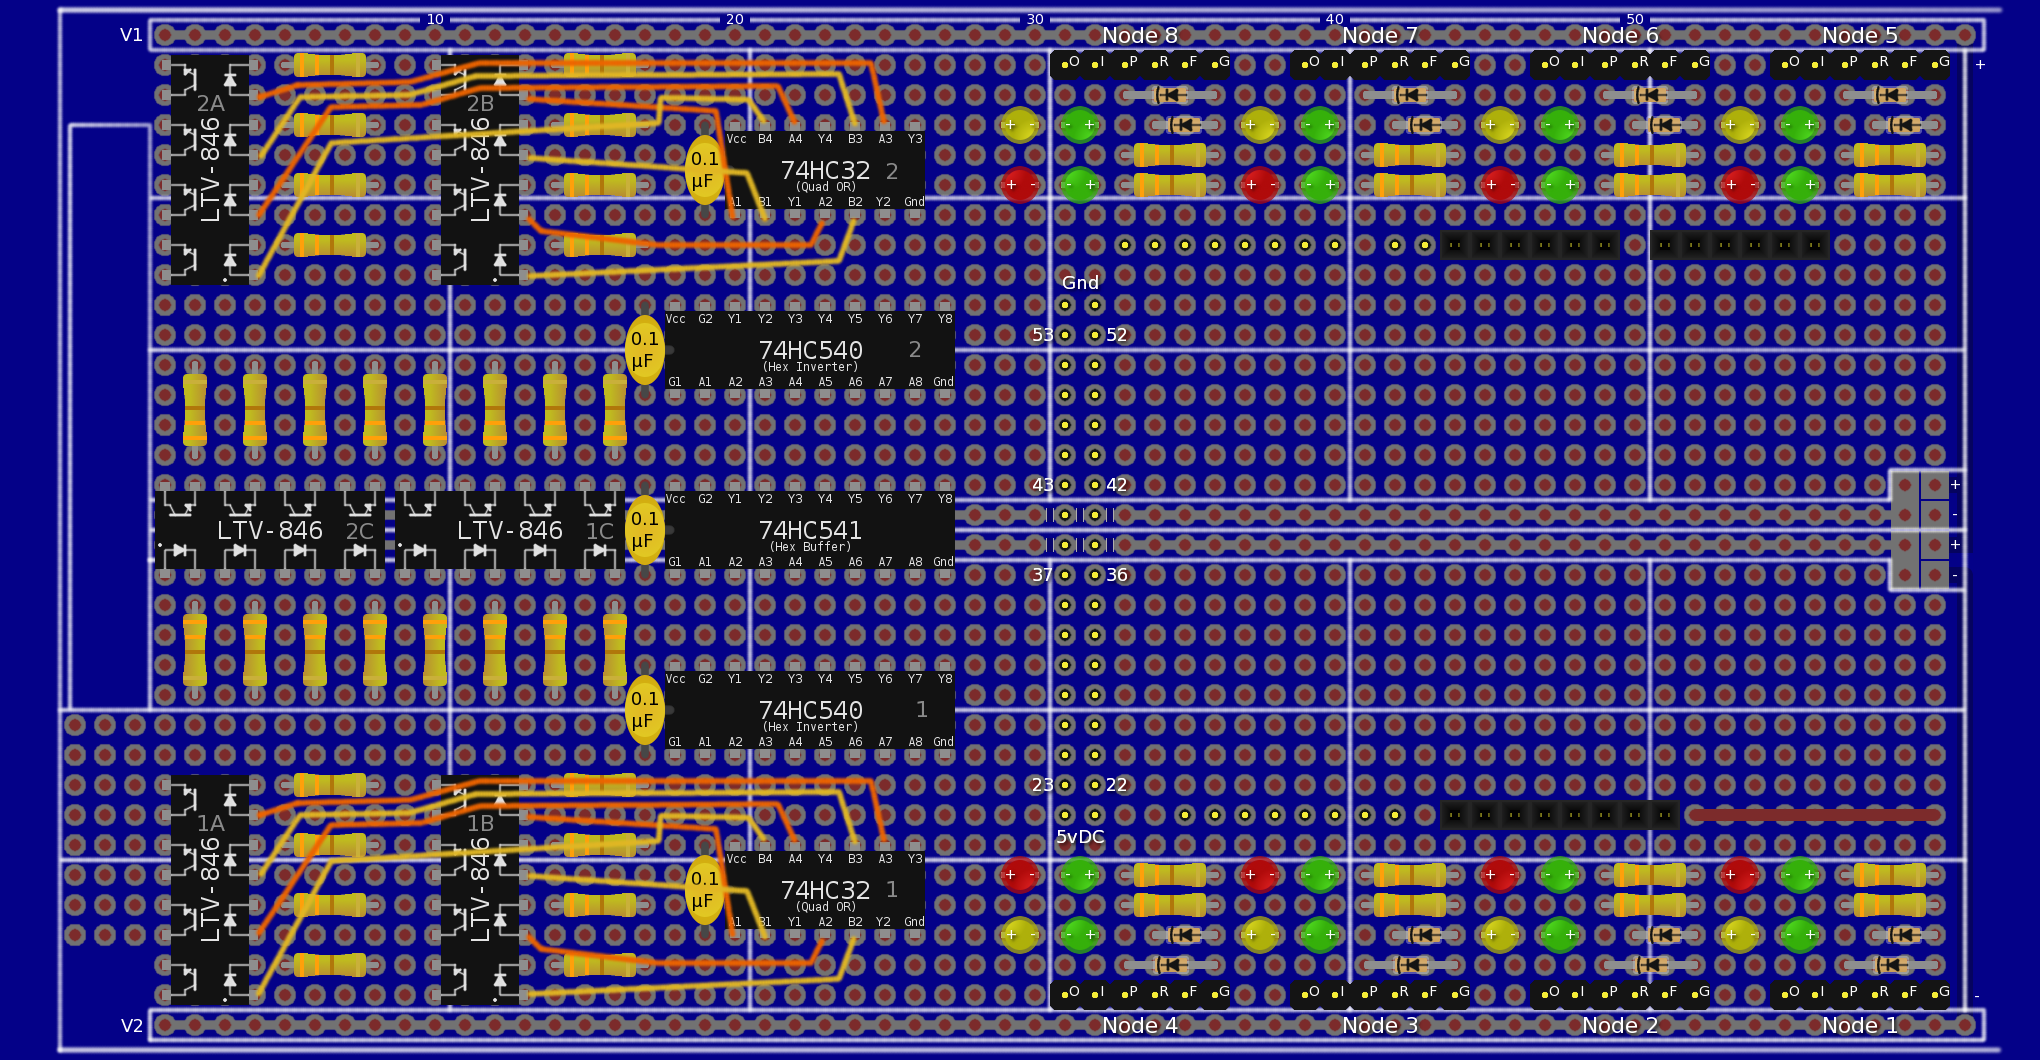Click the Node 7 label
The width and height of the screenshot is (2040, 1060).
coord(1379,36)
